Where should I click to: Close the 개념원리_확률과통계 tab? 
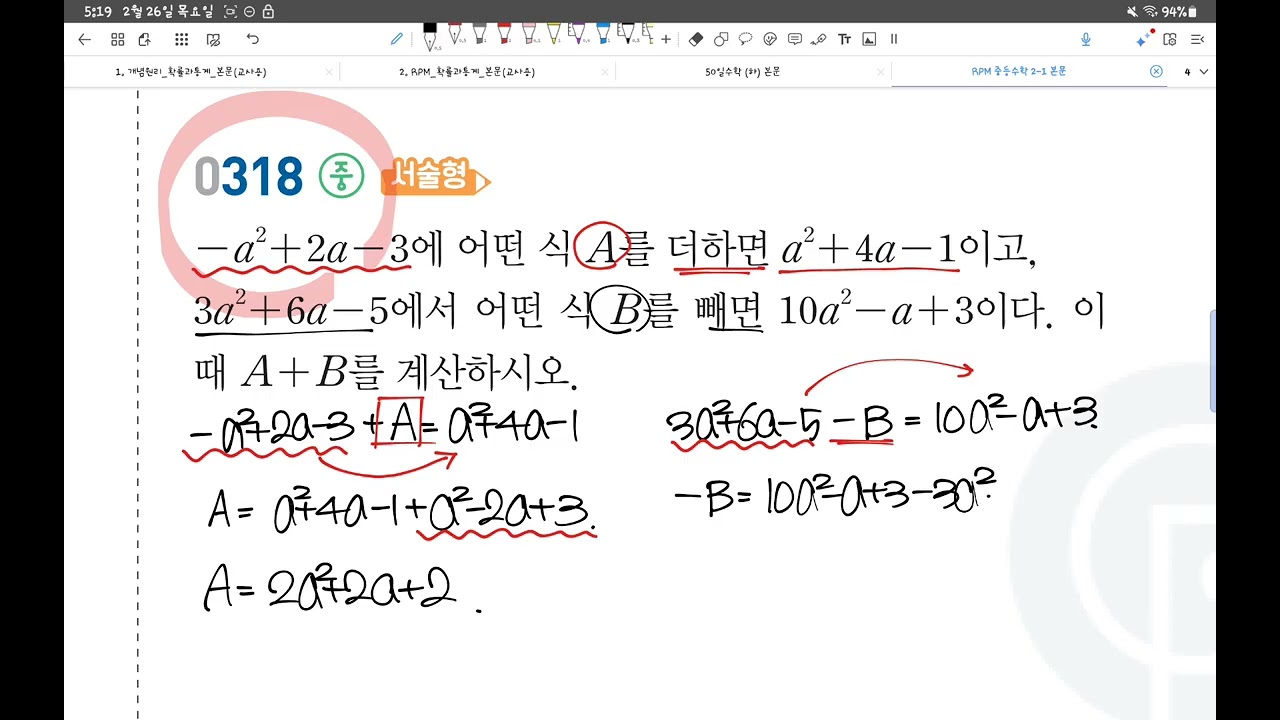point(329,72)
